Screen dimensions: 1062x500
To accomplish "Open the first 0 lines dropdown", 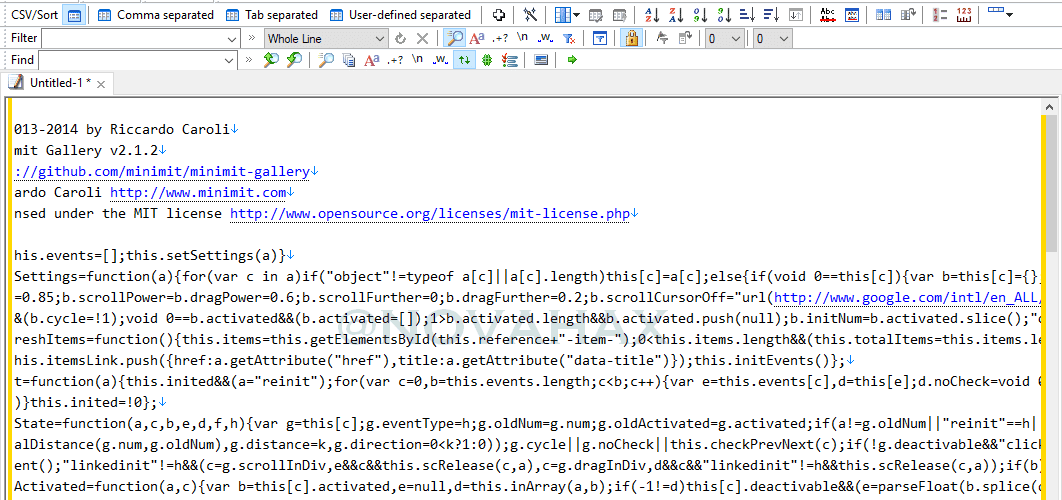I will click(x=723, y=39).
